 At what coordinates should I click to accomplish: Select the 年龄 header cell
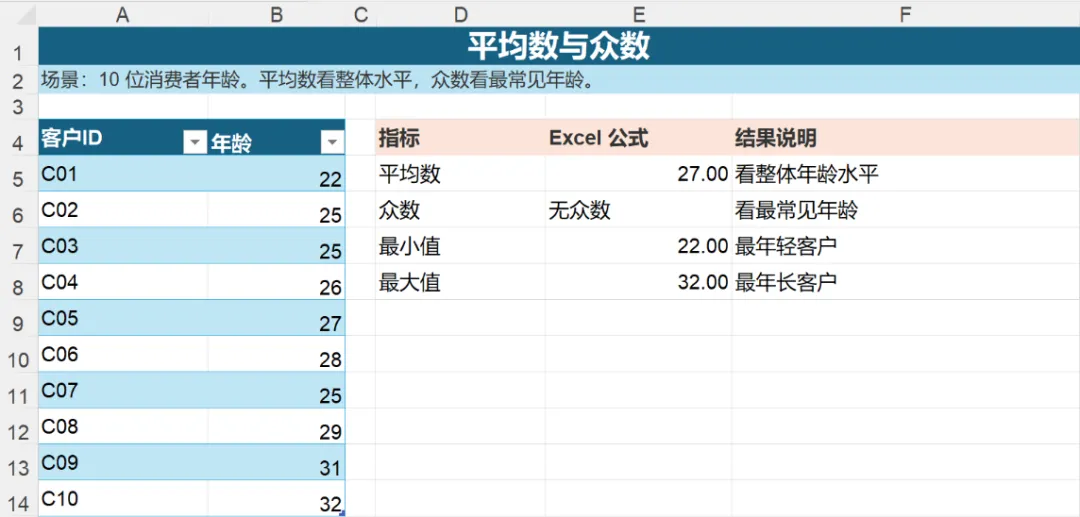276,138
